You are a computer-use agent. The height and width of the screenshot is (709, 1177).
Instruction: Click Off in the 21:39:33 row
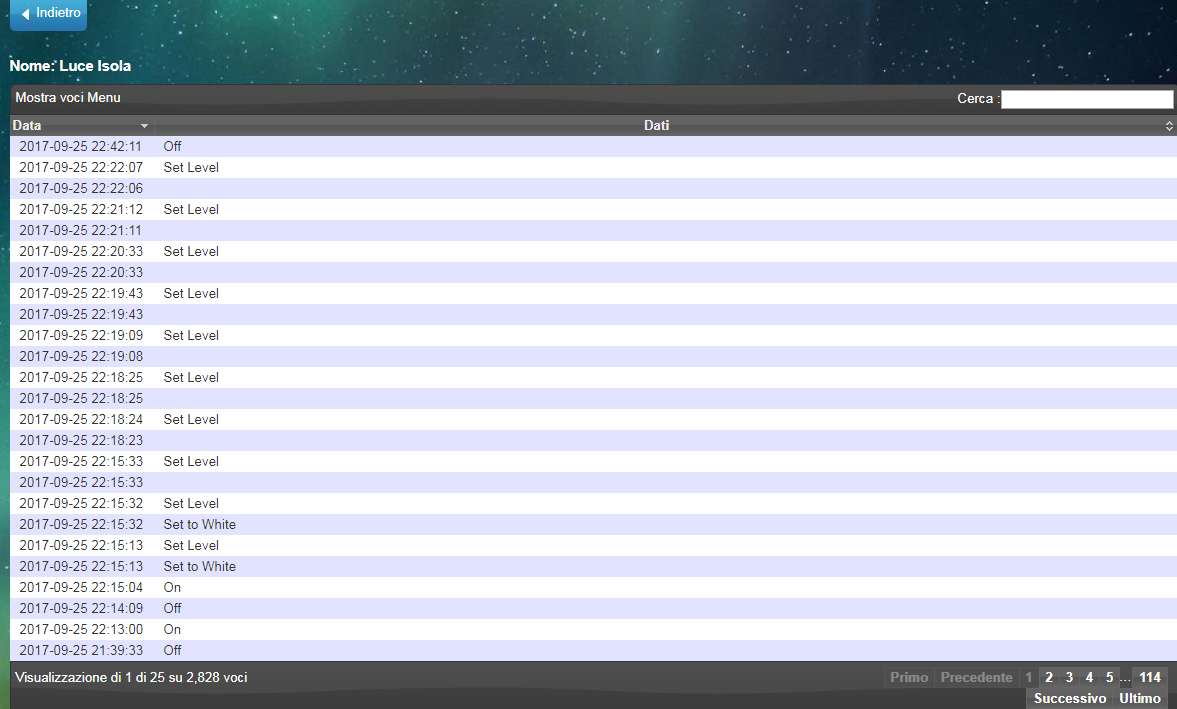click(173, 650)
